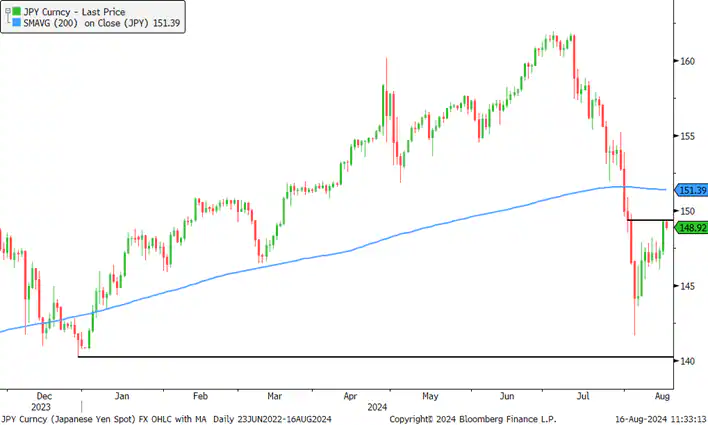
Task: Click the 140 y-axis label
Action: click(x=687, y=361)
